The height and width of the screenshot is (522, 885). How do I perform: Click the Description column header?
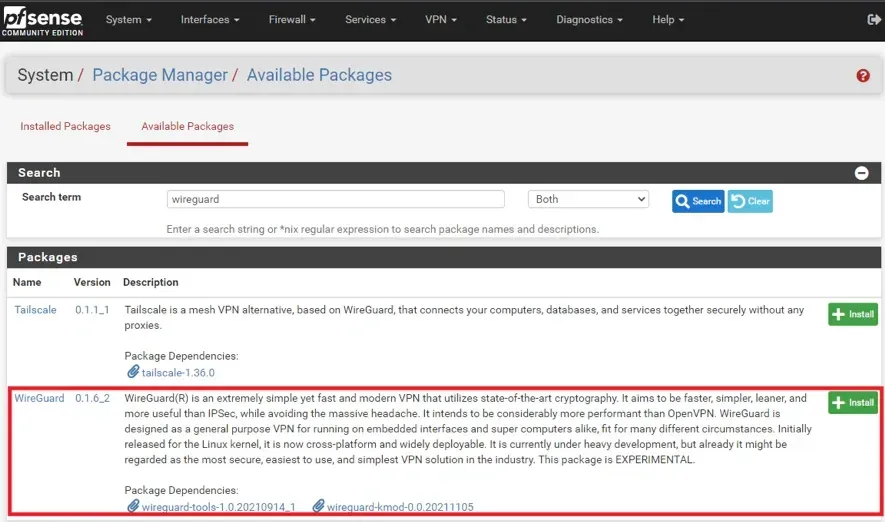(x=151, y=282)
